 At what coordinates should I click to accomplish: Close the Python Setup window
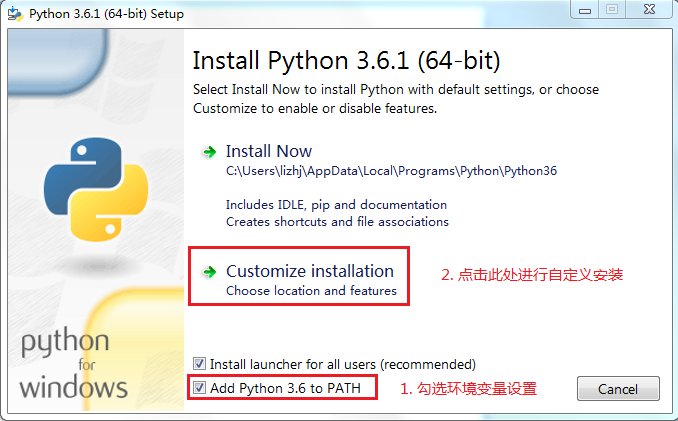[649, 11]
